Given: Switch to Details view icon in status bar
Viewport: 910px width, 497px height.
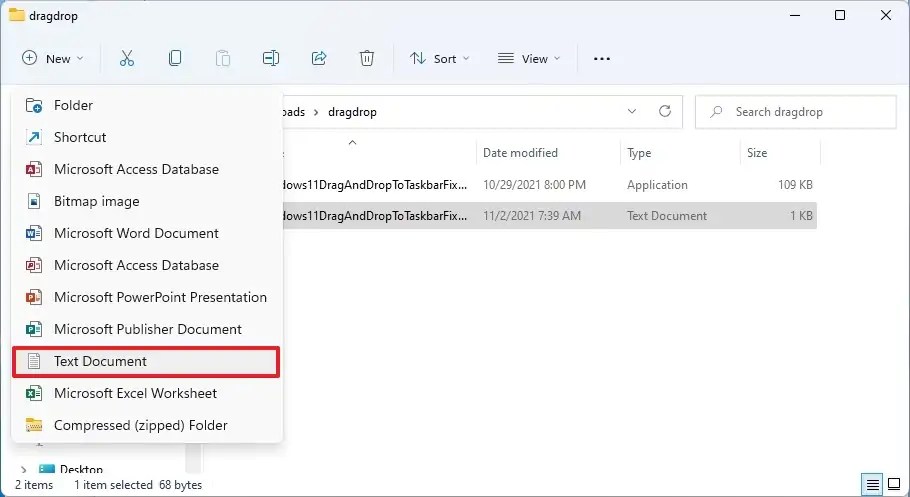Looking at the screenshot, I should tap(873, 484).
